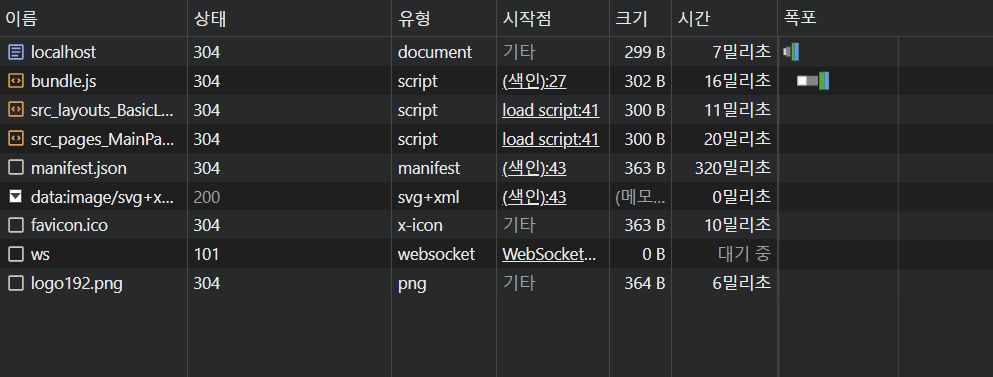Sort by the 크기 column header
Image resolution: width=993 pixels, height=377 pixels.
(640, 18)
